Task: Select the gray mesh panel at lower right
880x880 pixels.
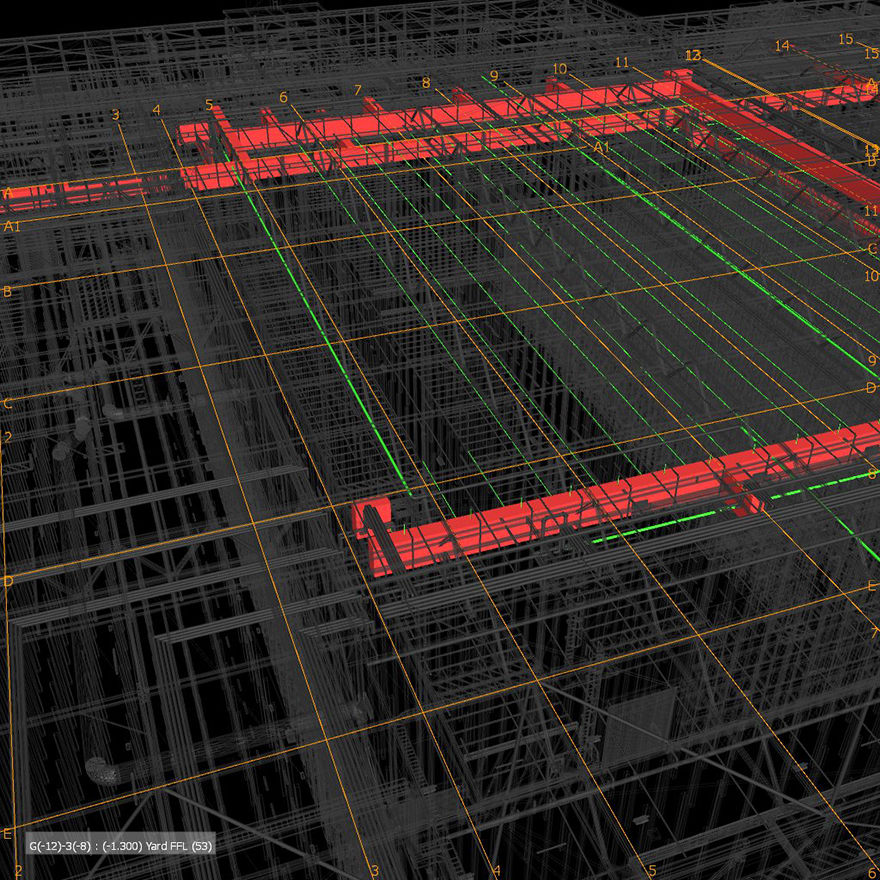Action: coord(640,722)
